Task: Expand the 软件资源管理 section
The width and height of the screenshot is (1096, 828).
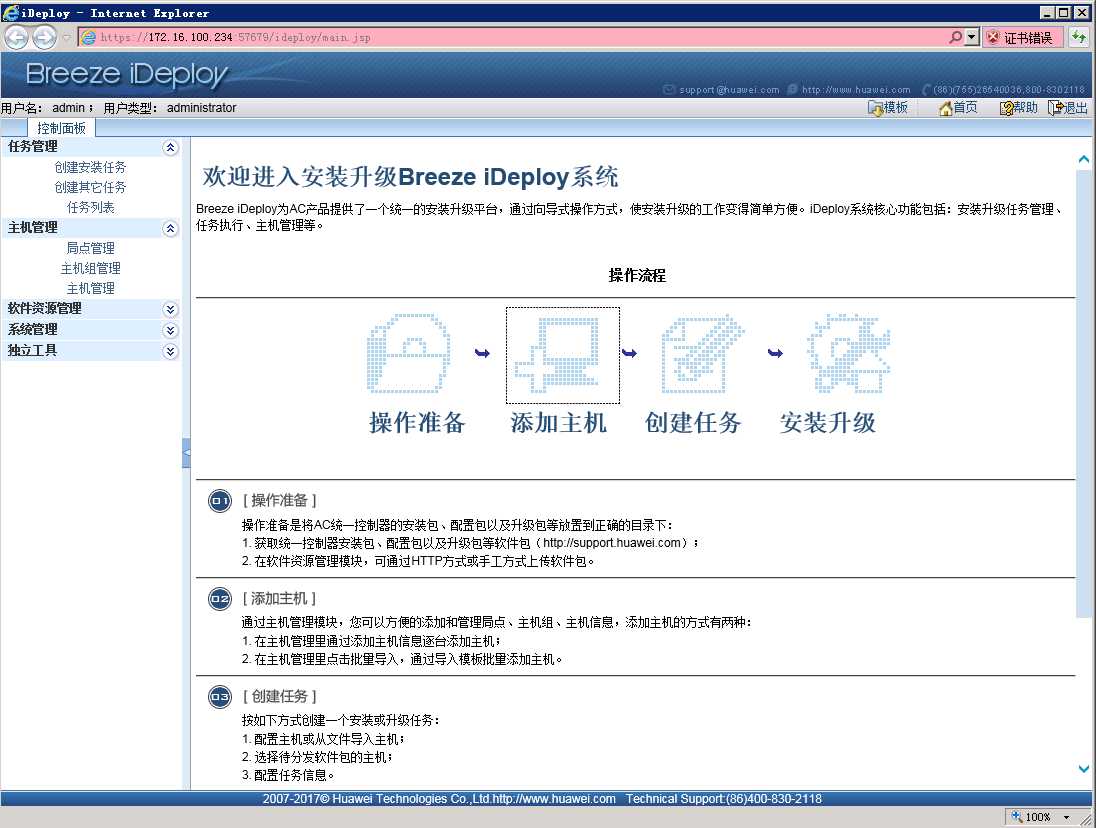Action: coord(170,310)
